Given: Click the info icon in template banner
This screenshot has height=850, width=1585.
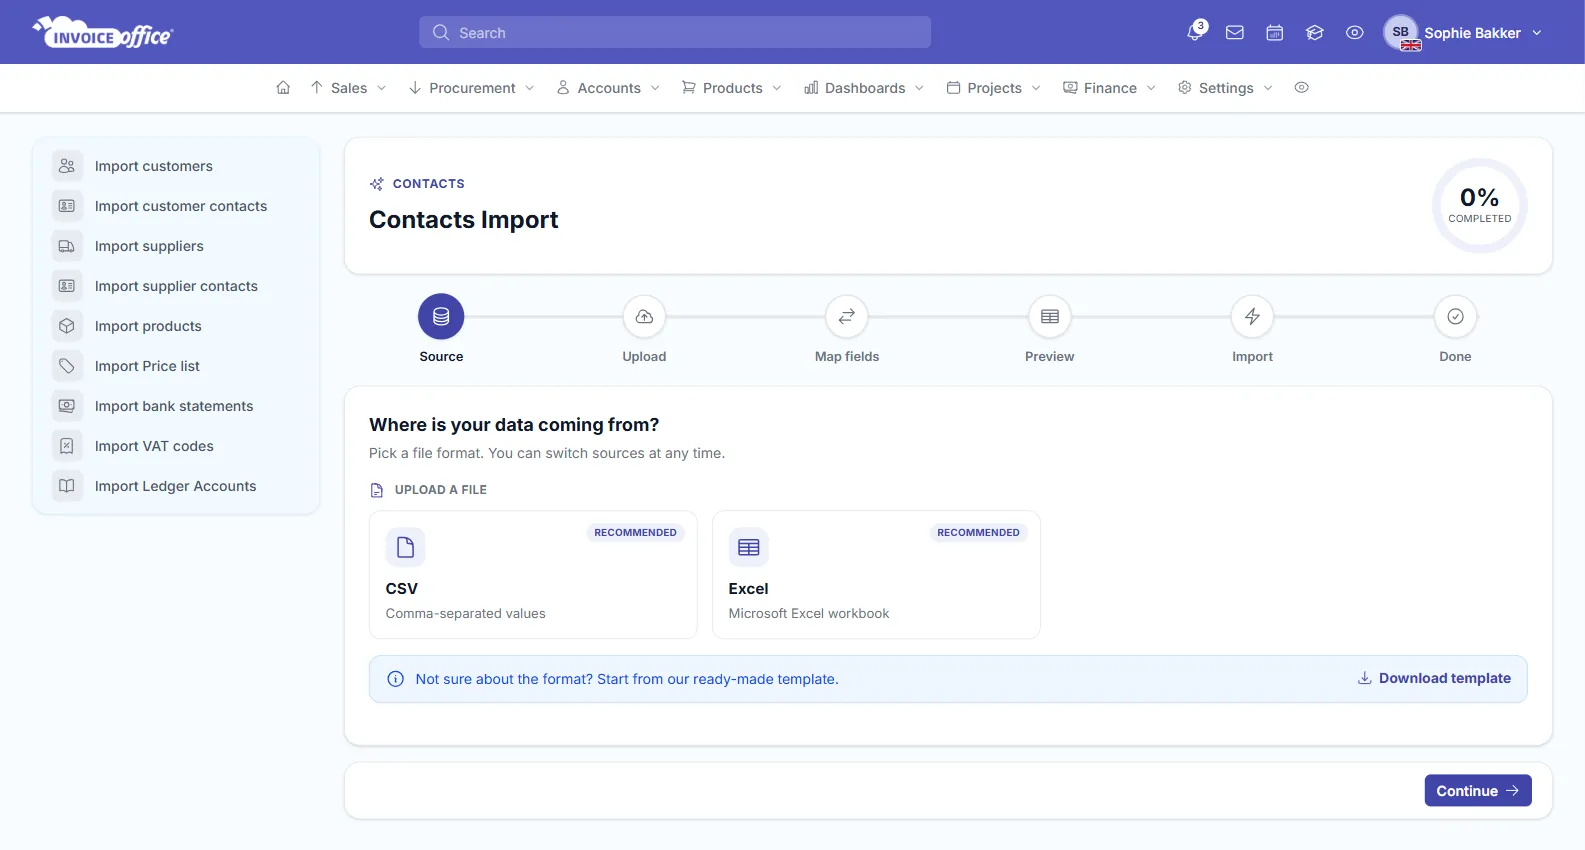Looking at the screenshot, I should coord(396,679).
